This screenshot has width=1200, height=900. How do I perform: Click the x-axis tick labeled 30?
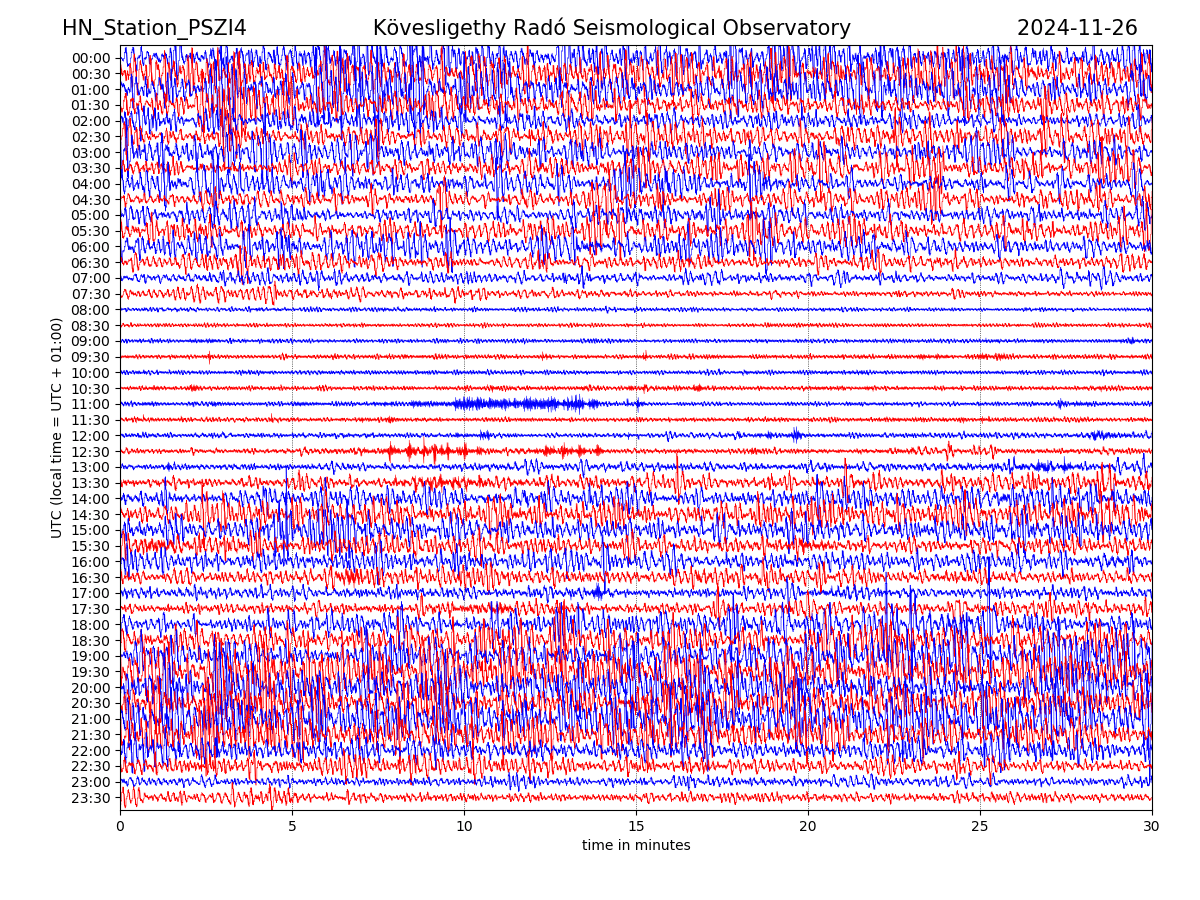[x=1152, y=827]
